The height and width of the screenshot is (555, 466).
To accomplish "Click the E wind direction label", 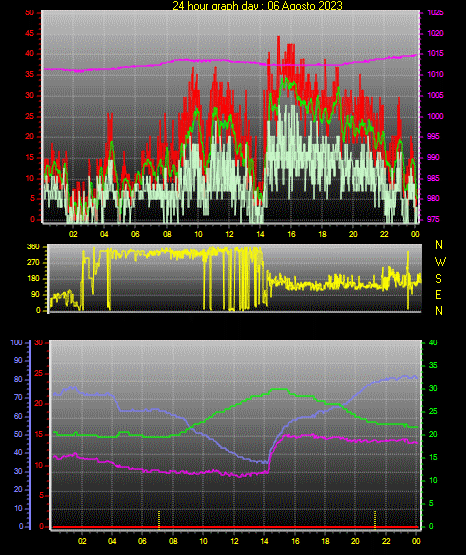I will point(438,295).
